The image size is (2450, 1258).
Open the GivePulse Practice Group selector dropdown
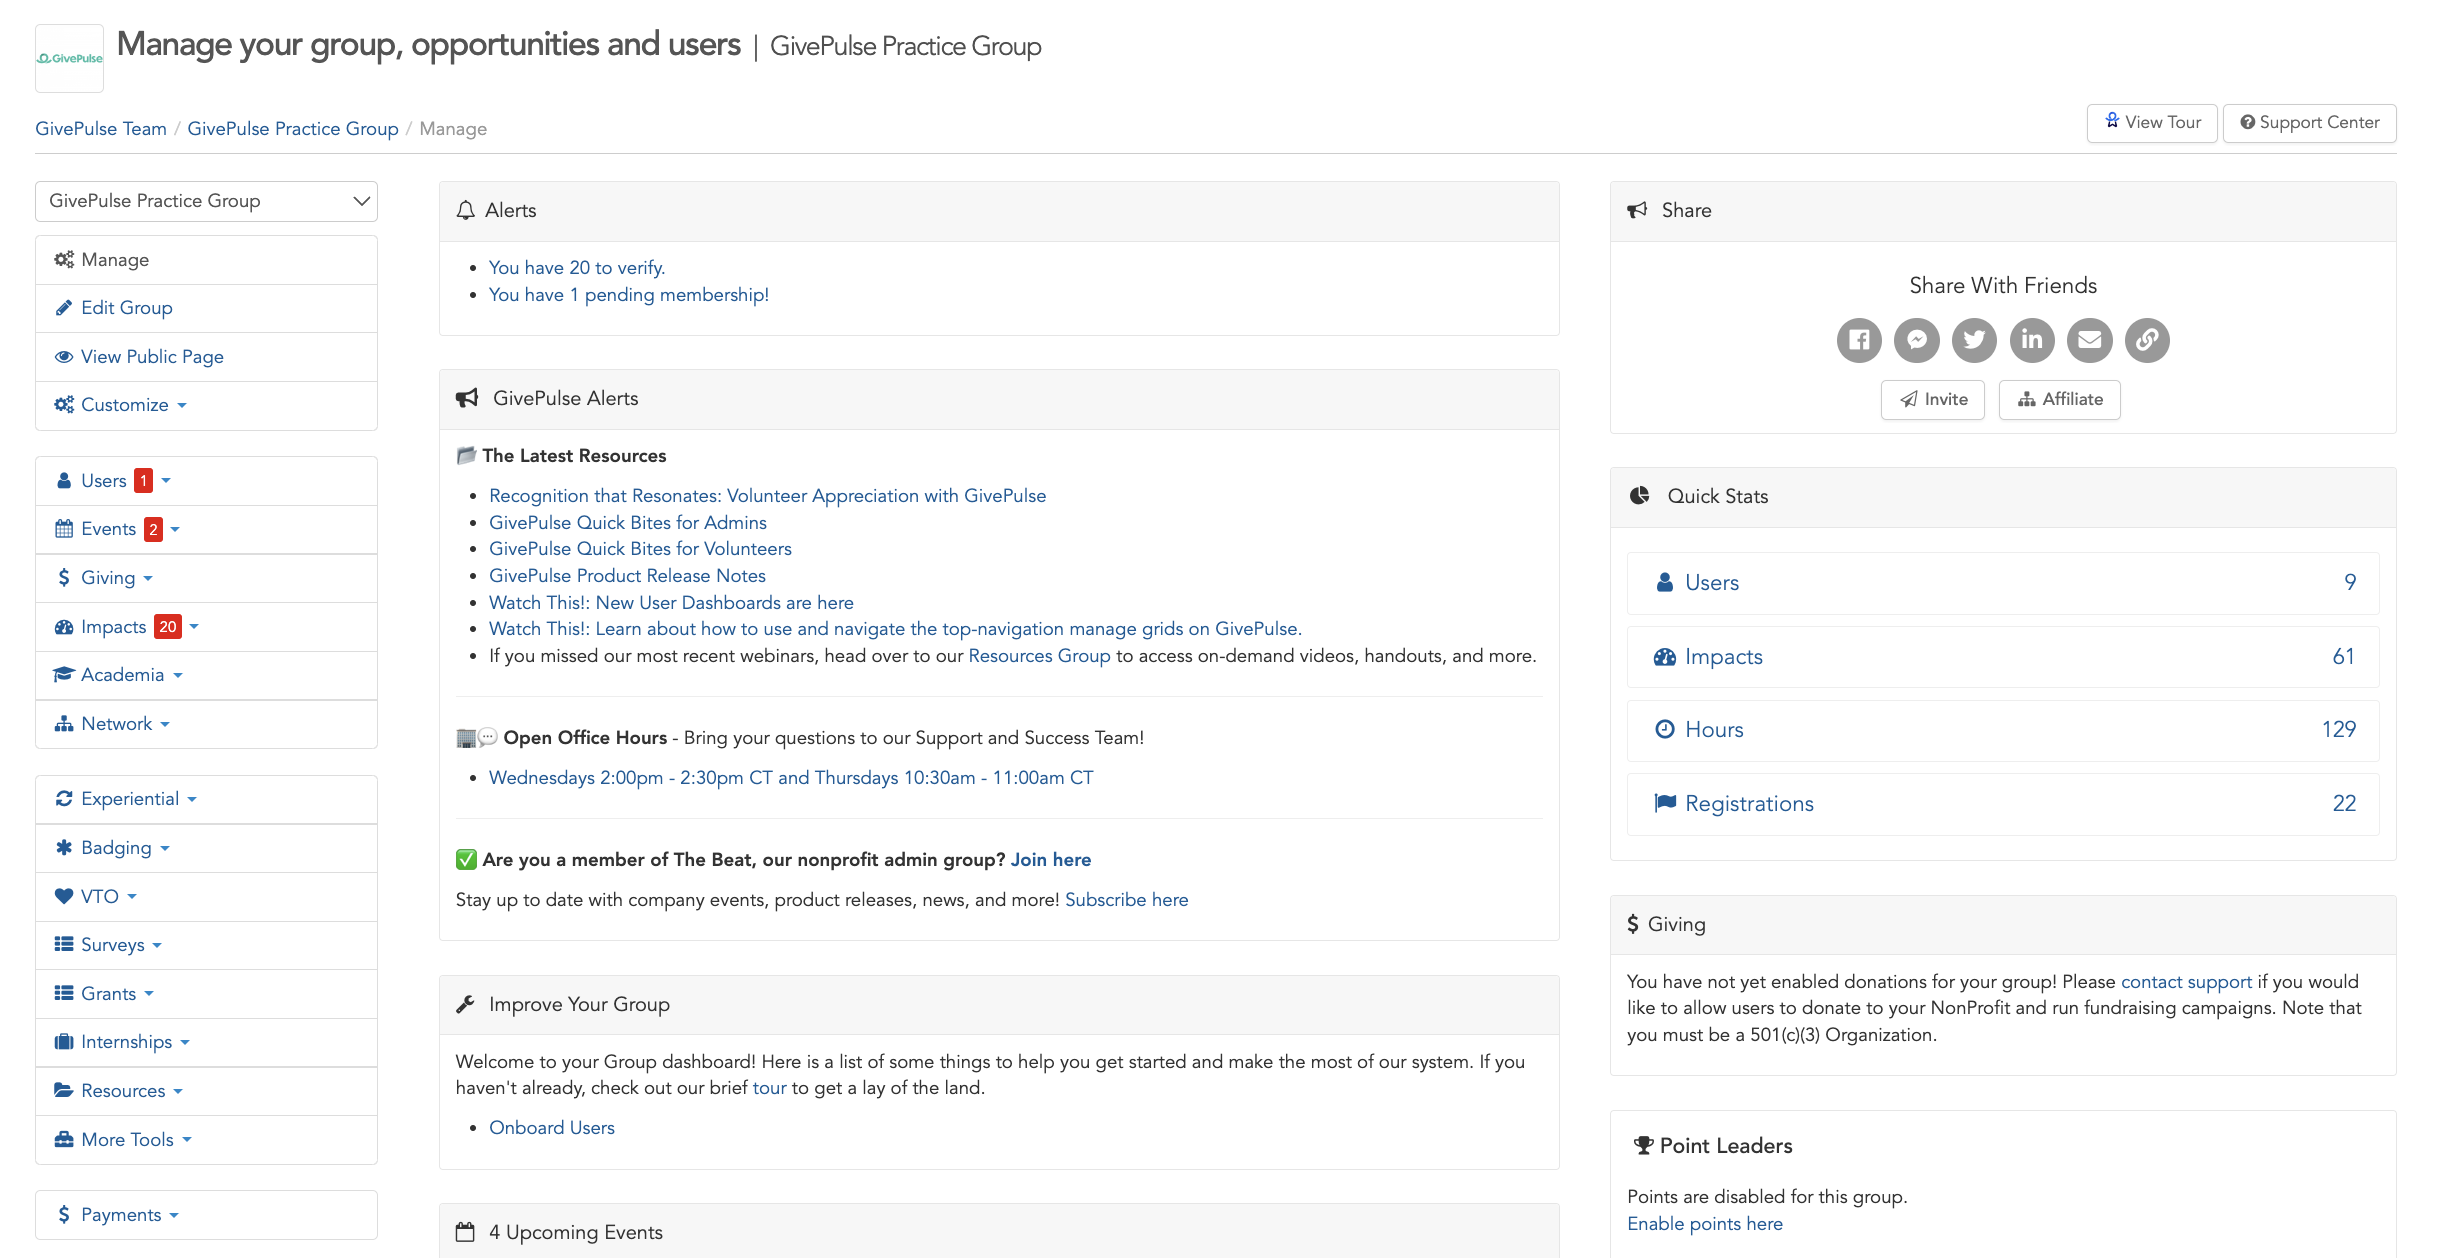pyautogui.click(x=206, y=201)
